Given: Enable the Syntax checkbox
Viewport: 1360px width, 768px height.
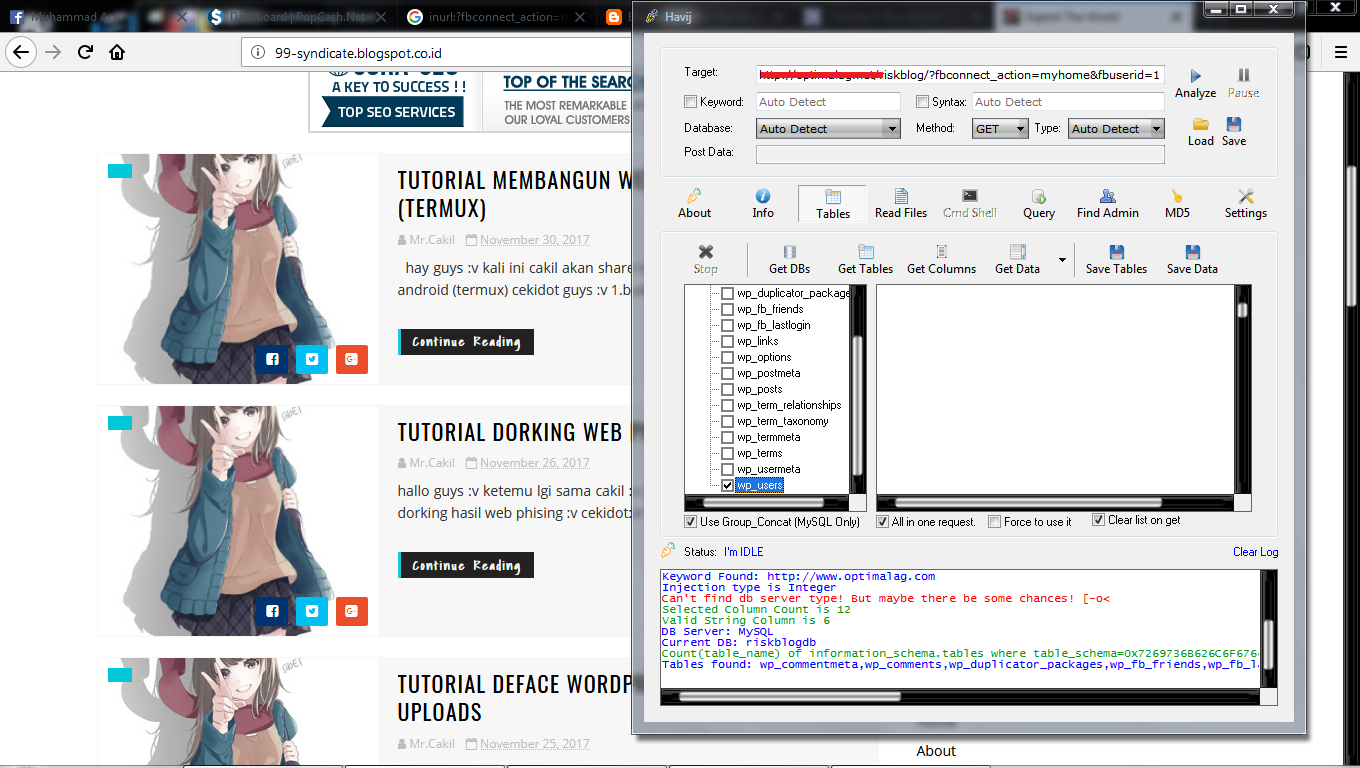Looking at the screenshot, I should pyautogui.click(x=922, y=102).
